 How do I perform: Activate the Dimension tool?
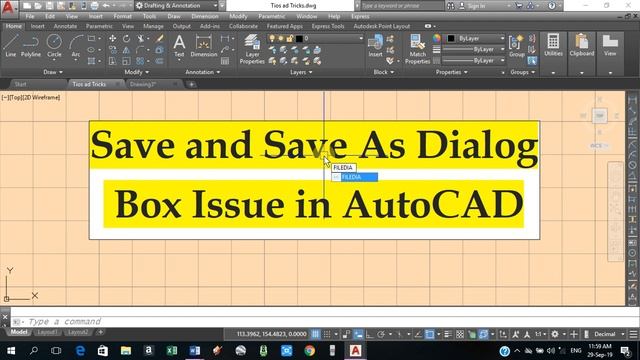coord(203,46)
